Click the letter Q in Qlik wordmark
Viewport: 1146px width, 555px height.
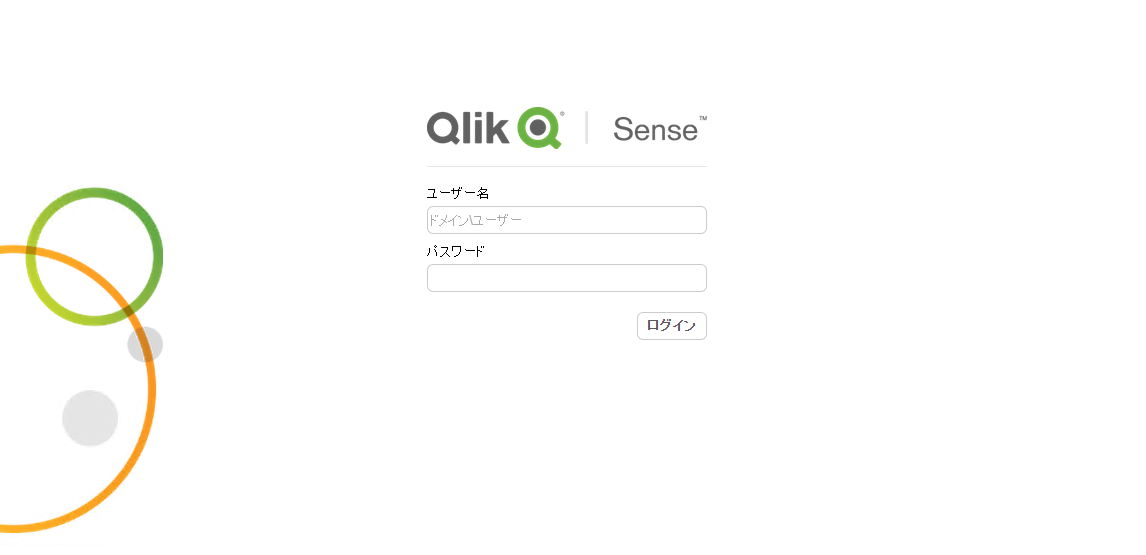click(x=444, y=128)
